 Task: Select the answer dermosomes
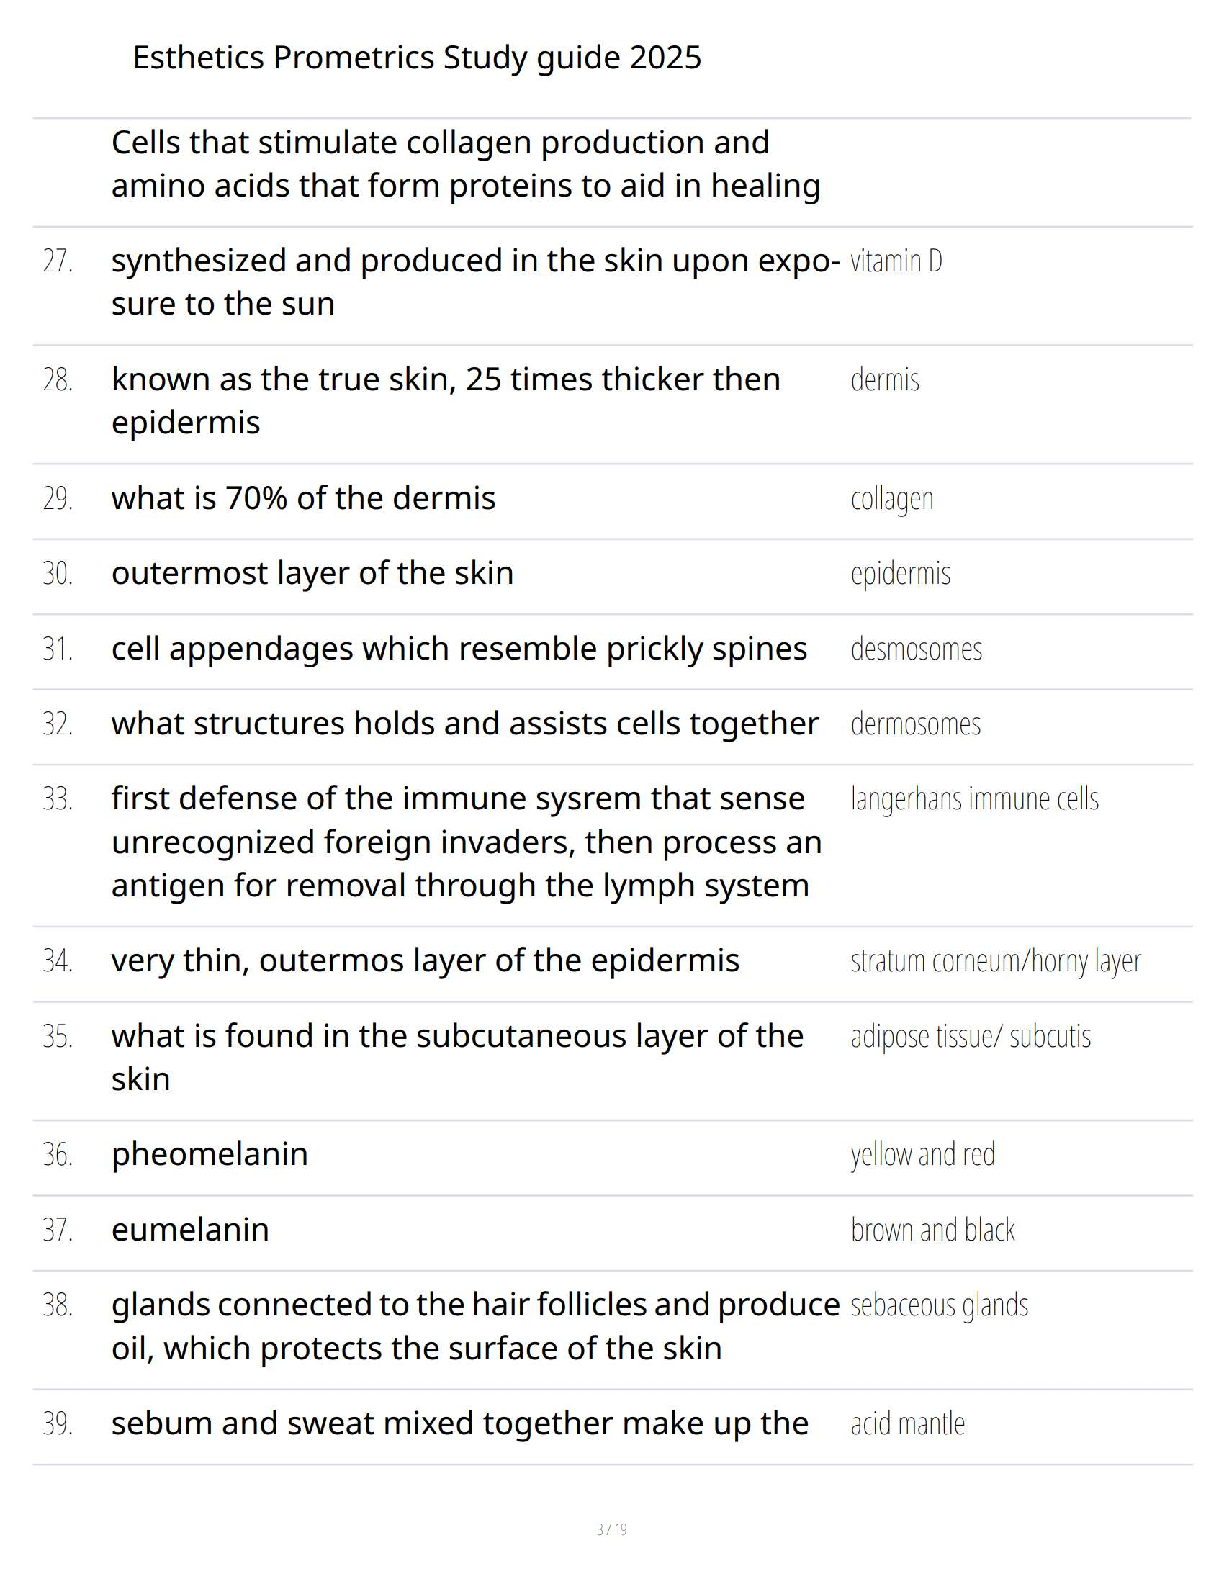pyautogui.click(x=916, y=724)
